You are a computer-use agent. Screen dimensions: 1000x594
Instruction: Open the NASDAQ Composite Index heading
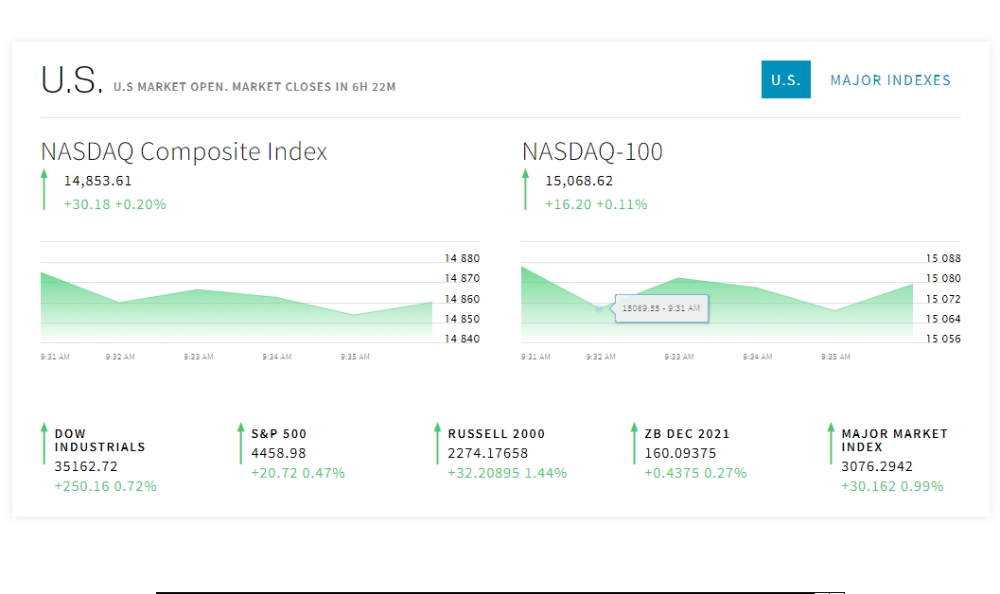184,152
